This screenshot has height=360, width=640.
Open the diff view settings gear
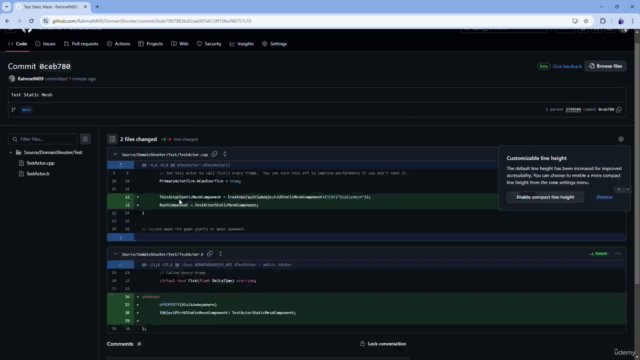(621, 139)
